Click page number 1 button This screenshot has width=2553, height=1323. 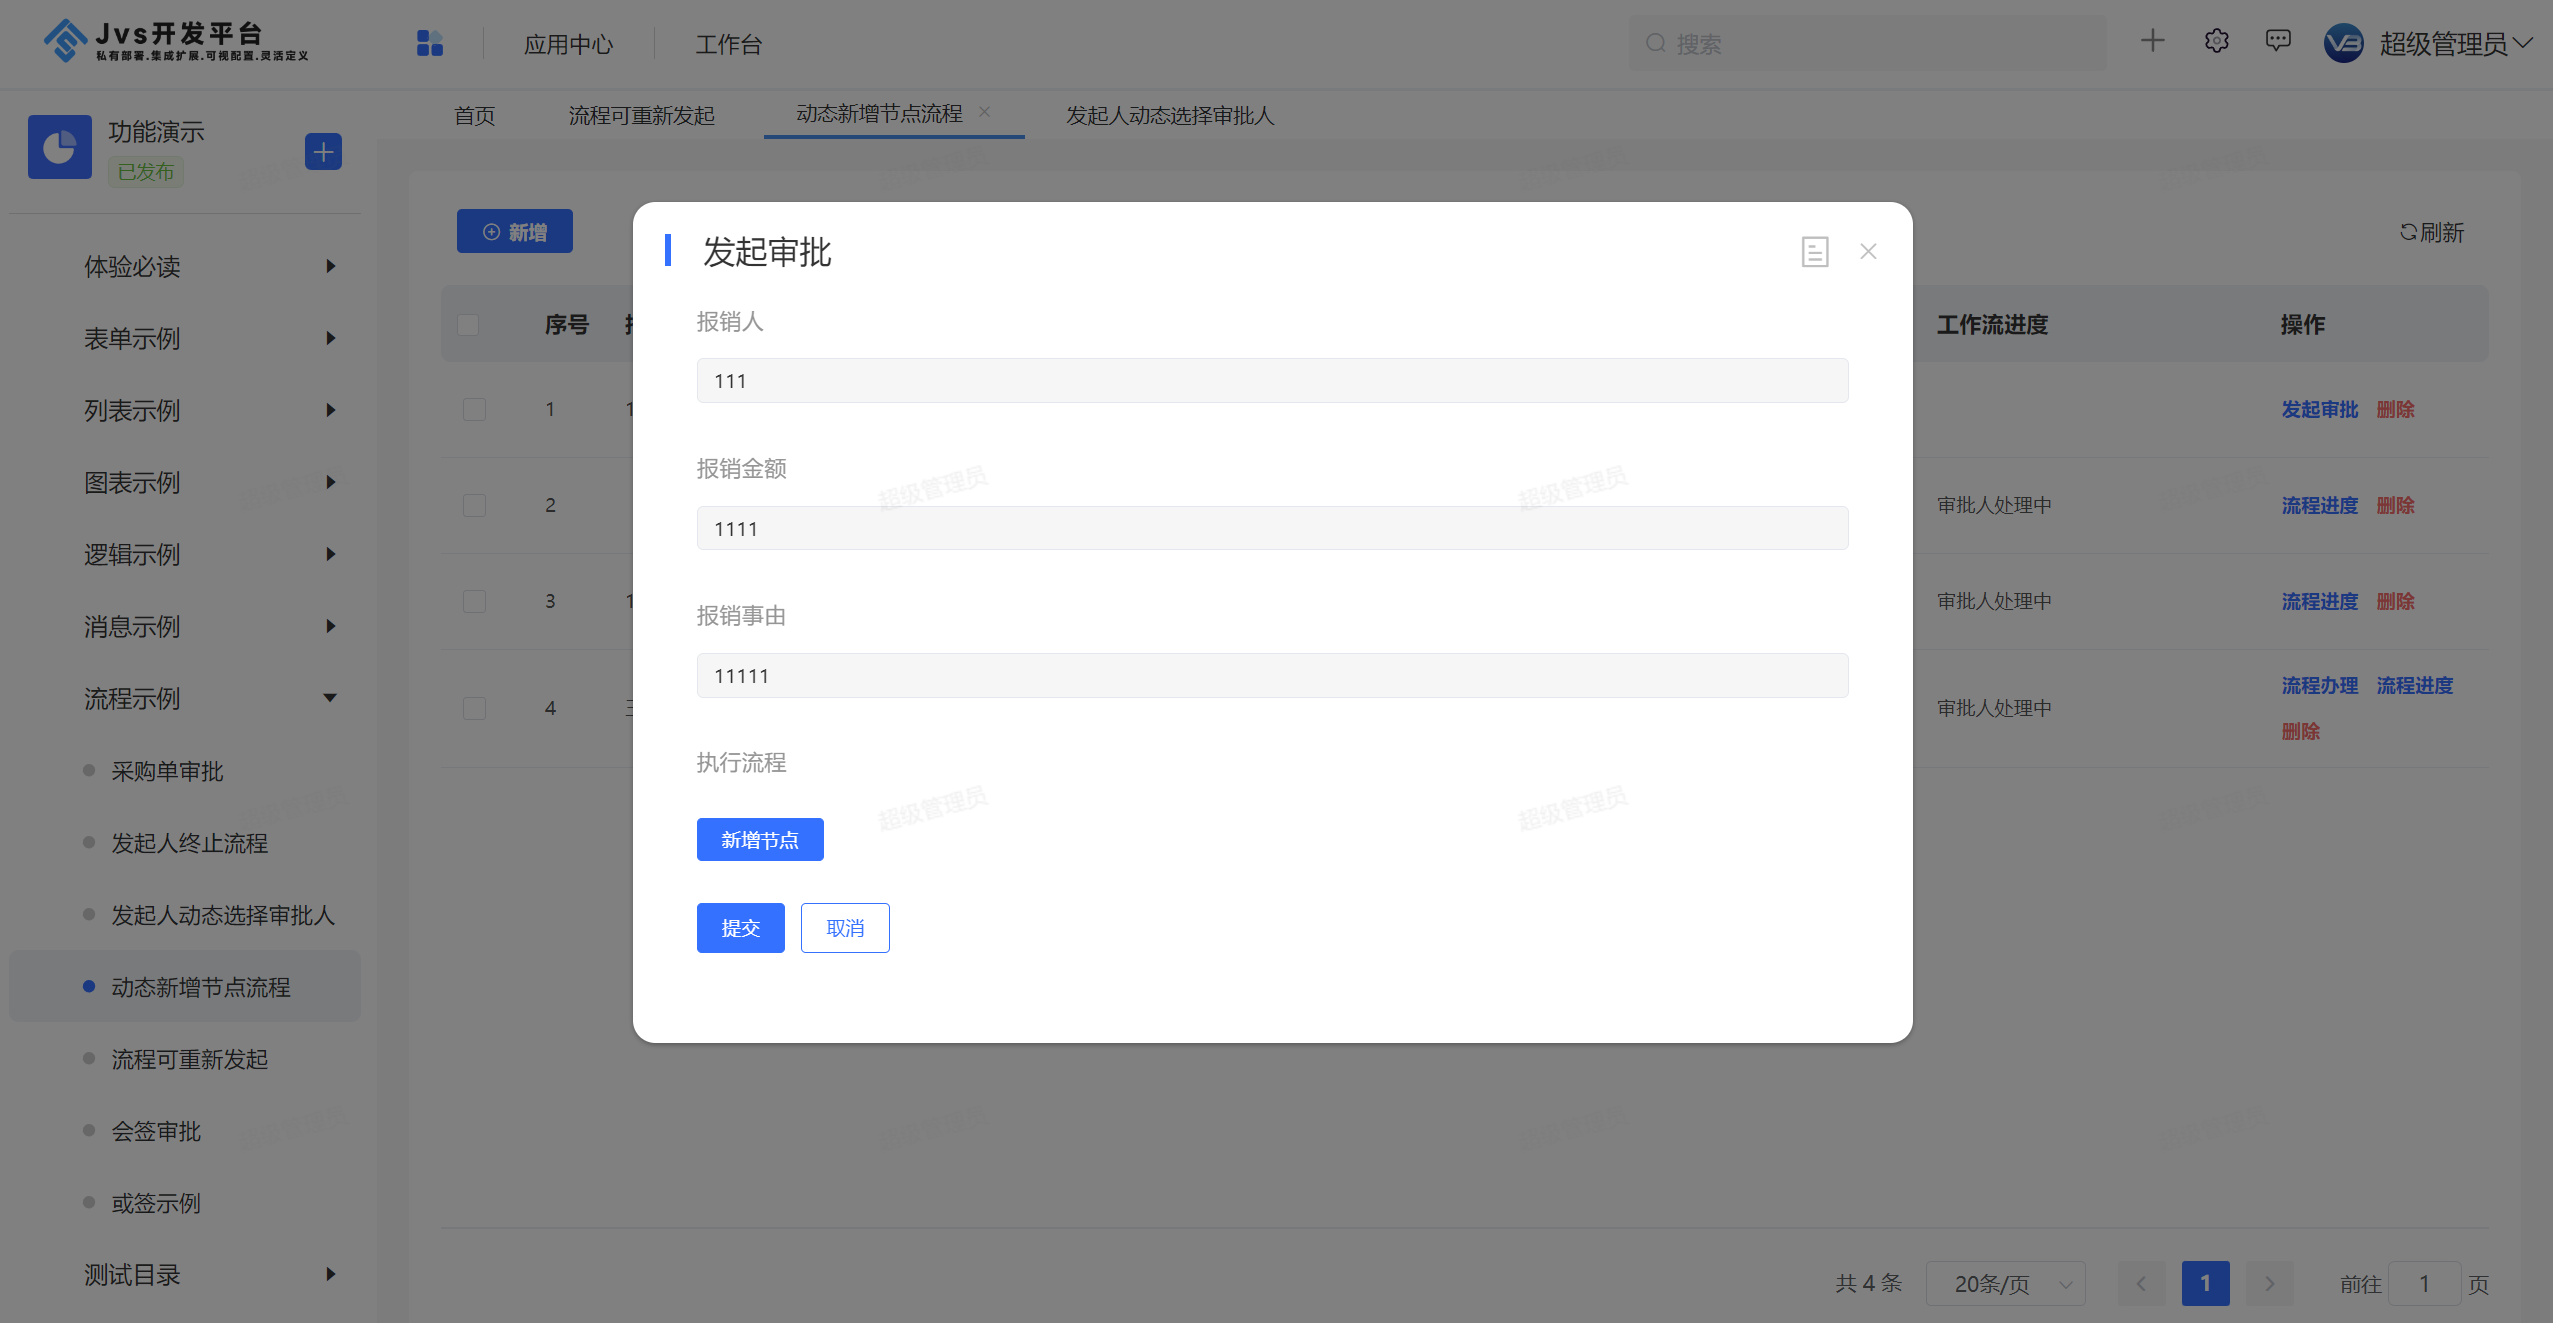tap(2205, 1283)
